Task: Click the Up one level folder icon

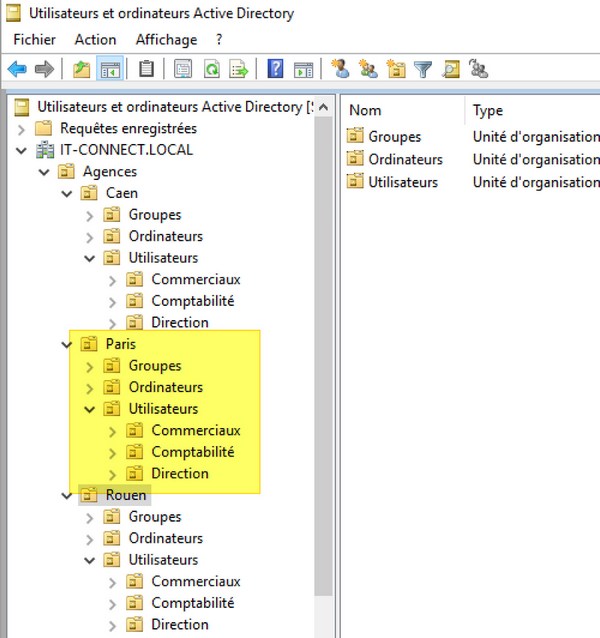Action: pyautogui.click(x=82, y=69)
